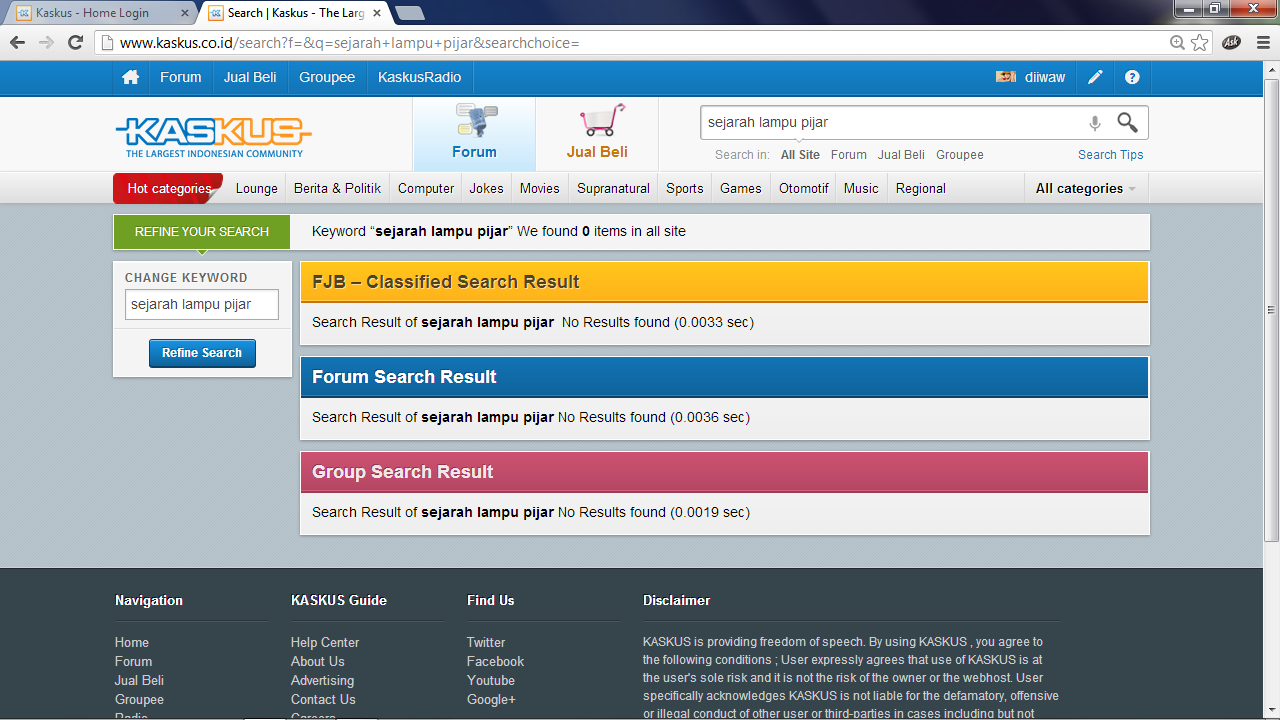Open the About Us link
The width and height of the screenshot is (1280, 720).
[318, 662]
